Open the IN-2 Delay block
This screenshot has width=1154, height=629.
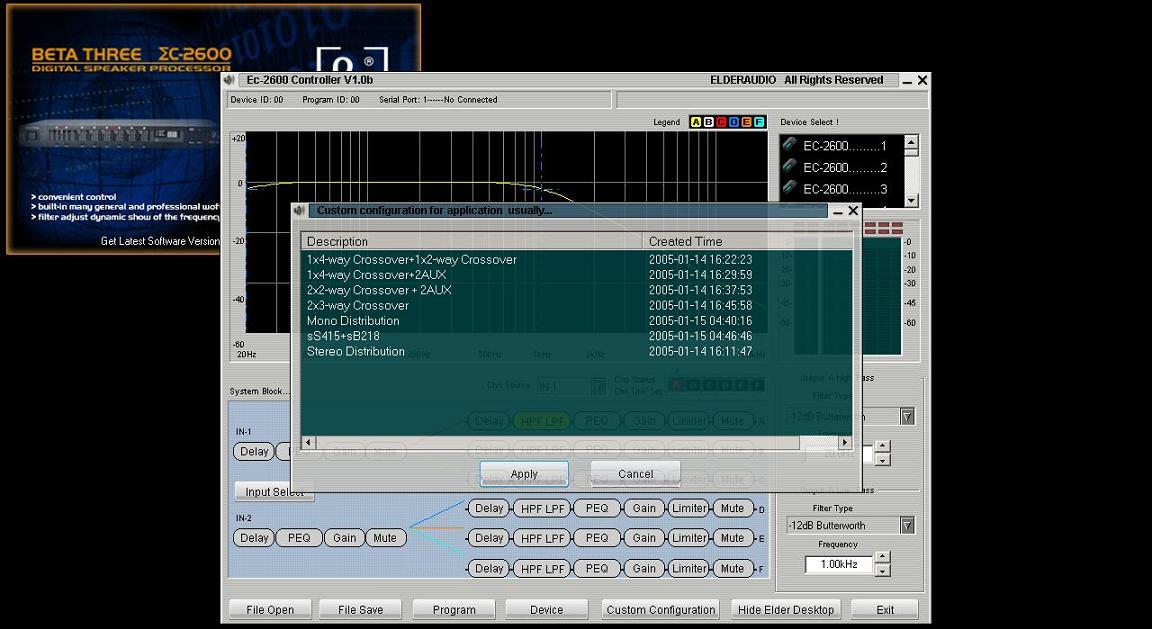(x=254, y=538)
